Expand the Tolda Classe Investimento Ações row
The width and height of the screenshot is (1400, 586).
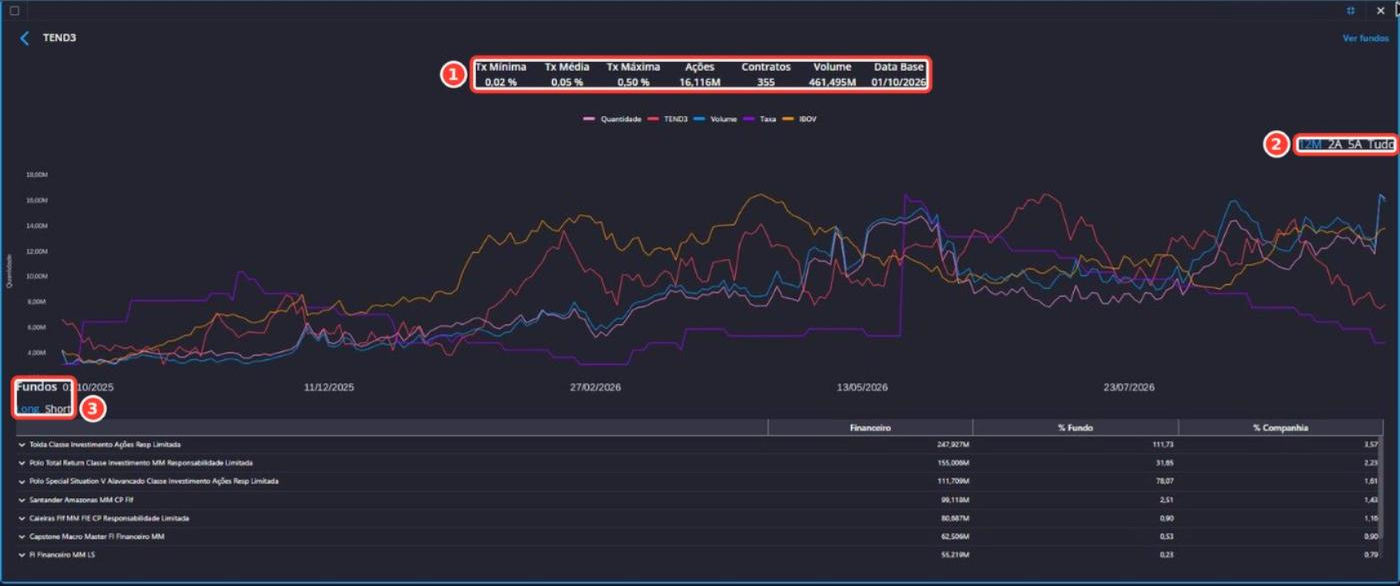pyautogui.click(x=22, y=444)
